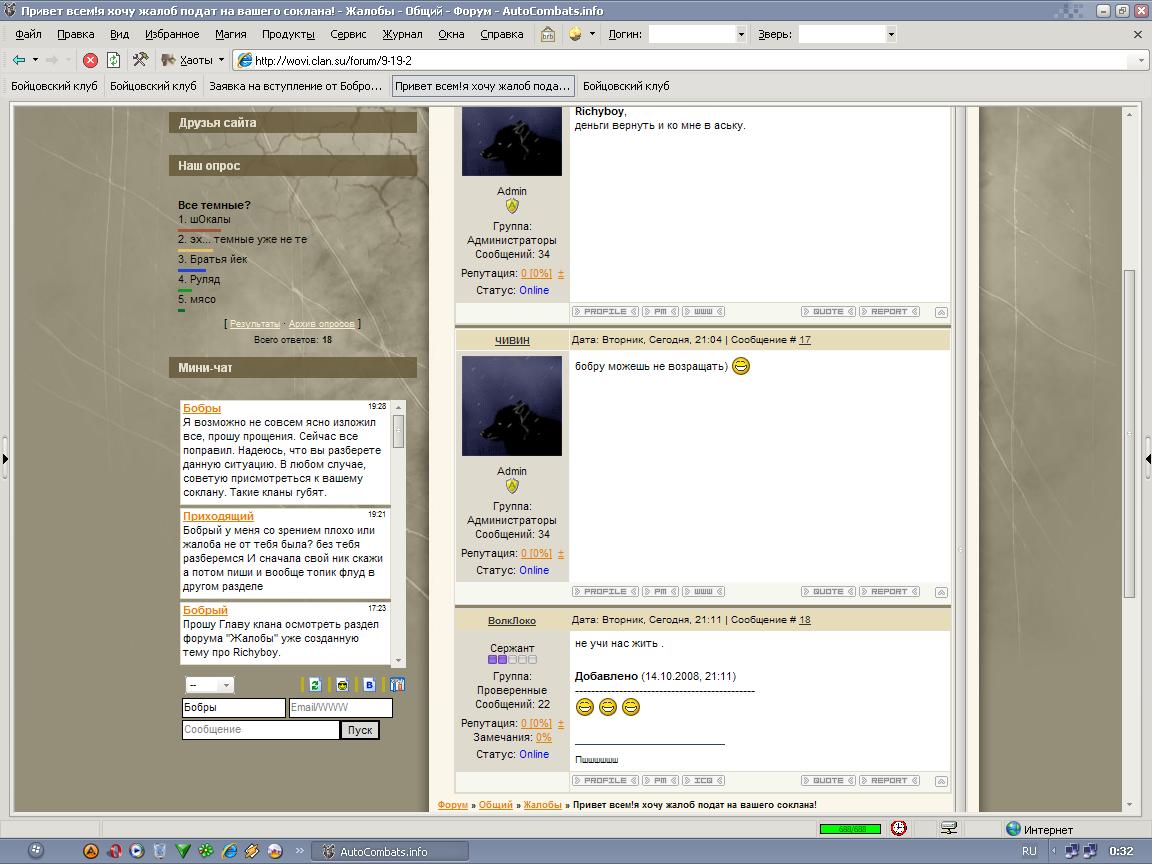Switch to the 'Привет всем!я хочу жалоб пода…' tab

483,86
